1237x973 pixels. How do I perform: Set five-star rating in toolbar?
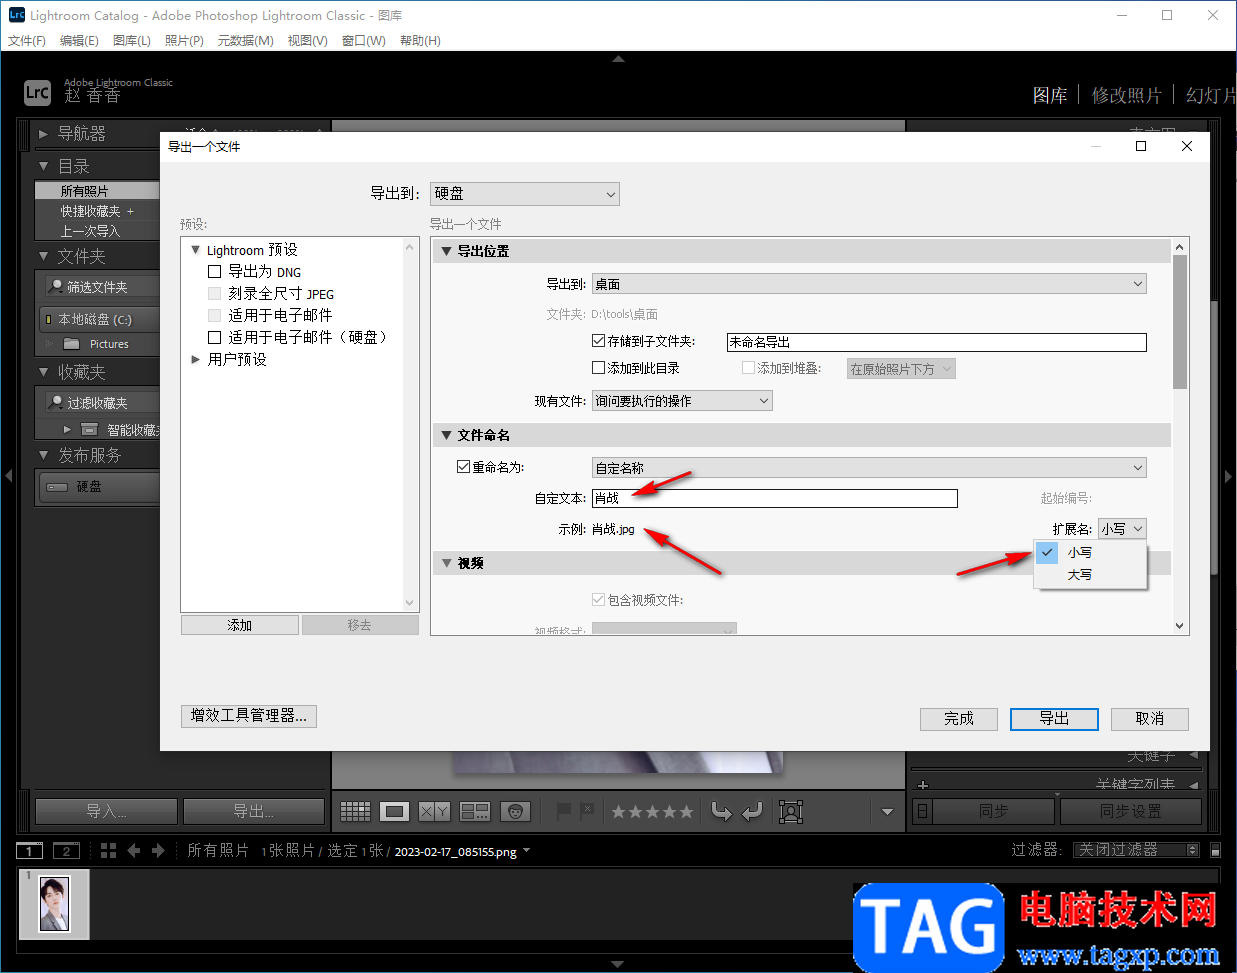coord(686,812)
